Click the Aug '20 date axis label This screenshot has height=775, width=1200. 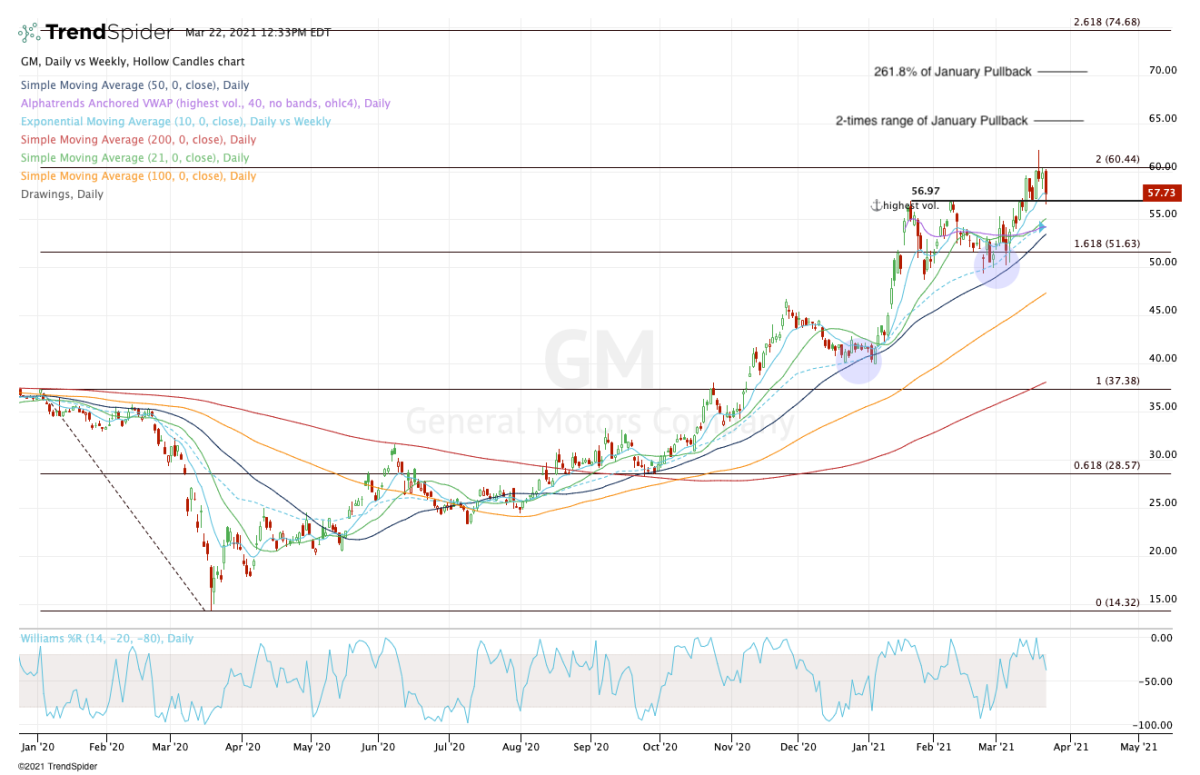520,746
